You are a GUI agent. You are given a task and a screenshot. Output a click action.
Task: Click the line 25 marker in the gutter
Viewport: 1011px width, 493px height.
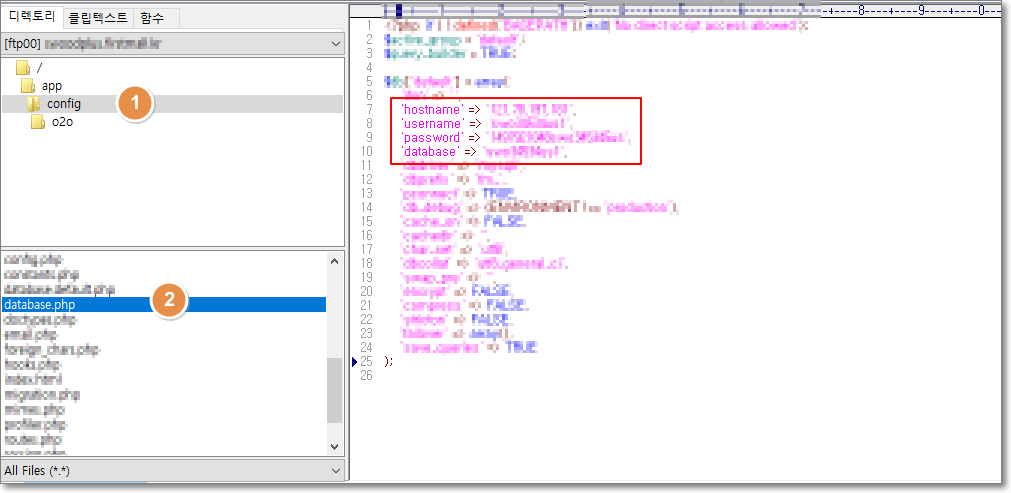tap(357, 361)
